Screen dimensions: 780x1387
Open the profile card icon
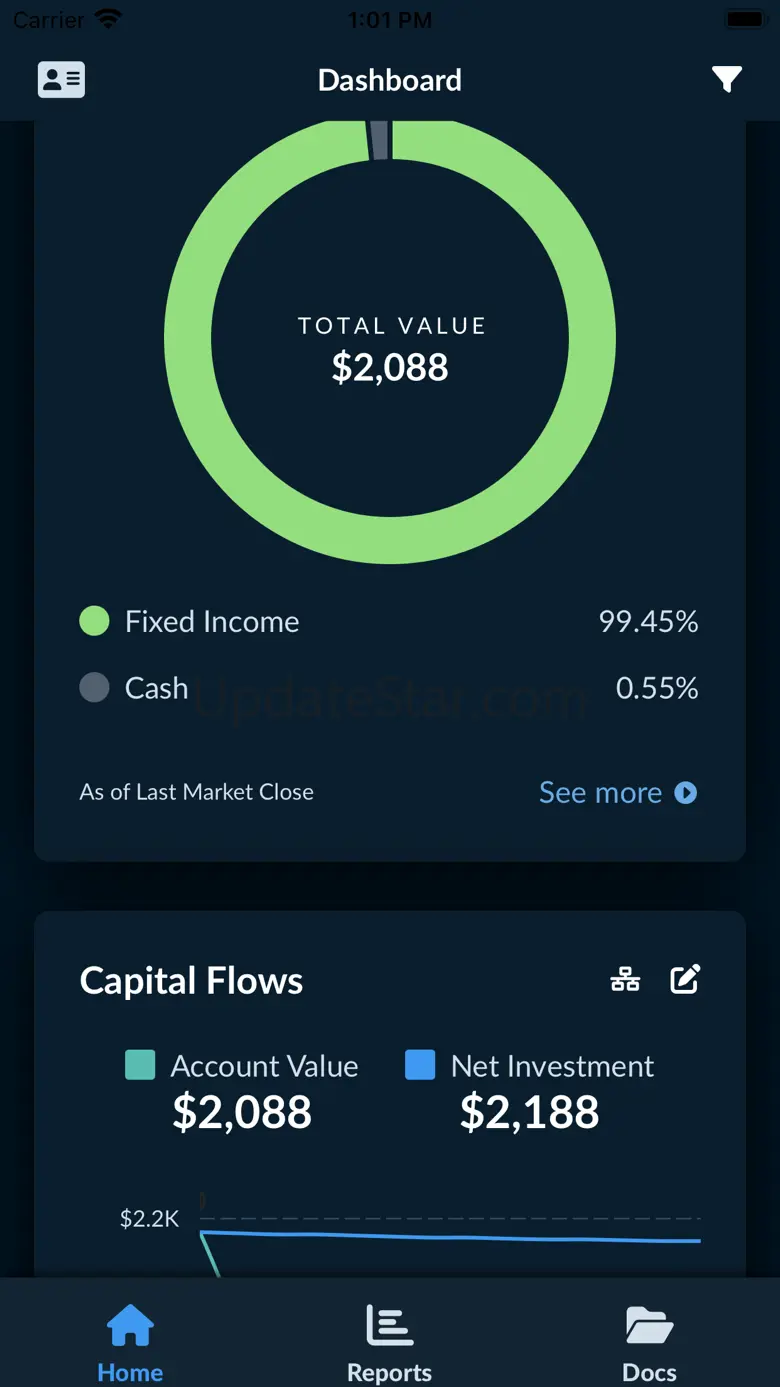click(61, 80)
